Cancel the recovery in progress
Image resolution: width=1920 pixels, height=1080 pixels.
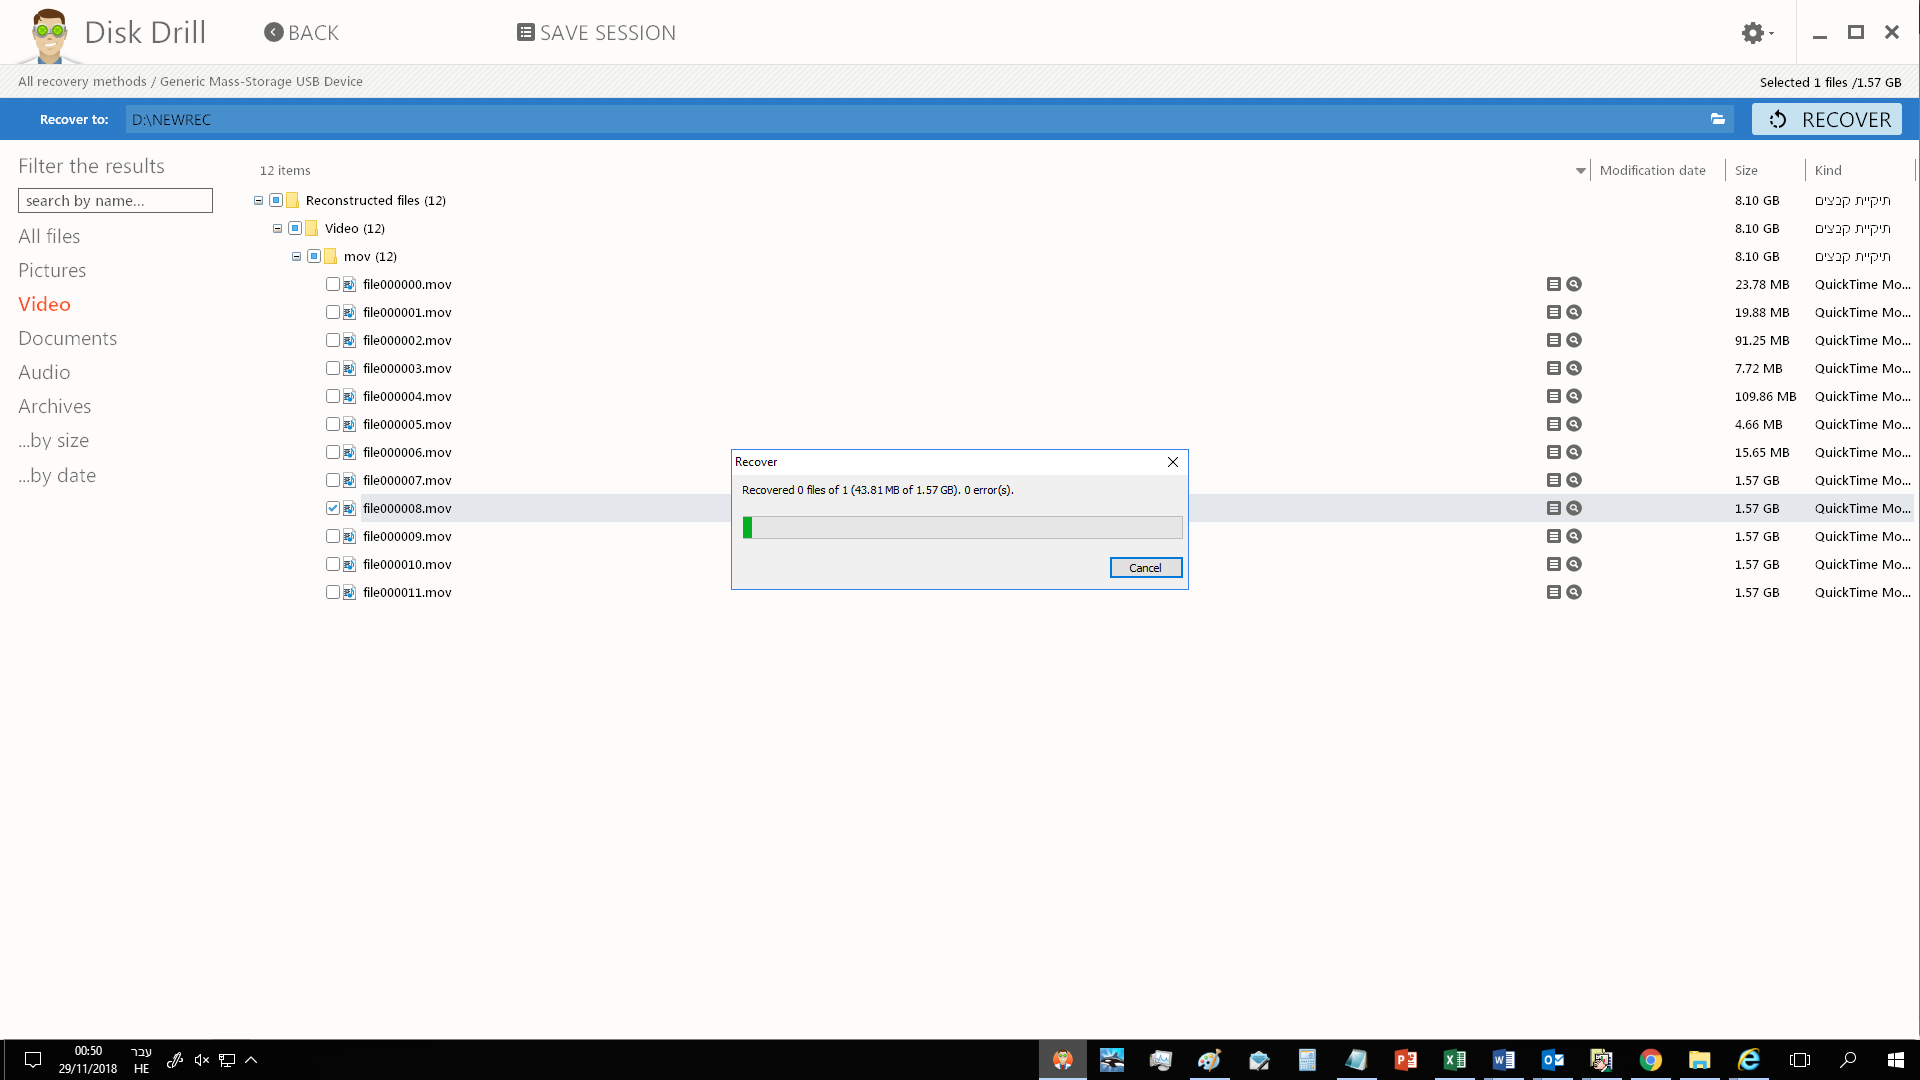pyautogui.click(x=1146, y=568)
